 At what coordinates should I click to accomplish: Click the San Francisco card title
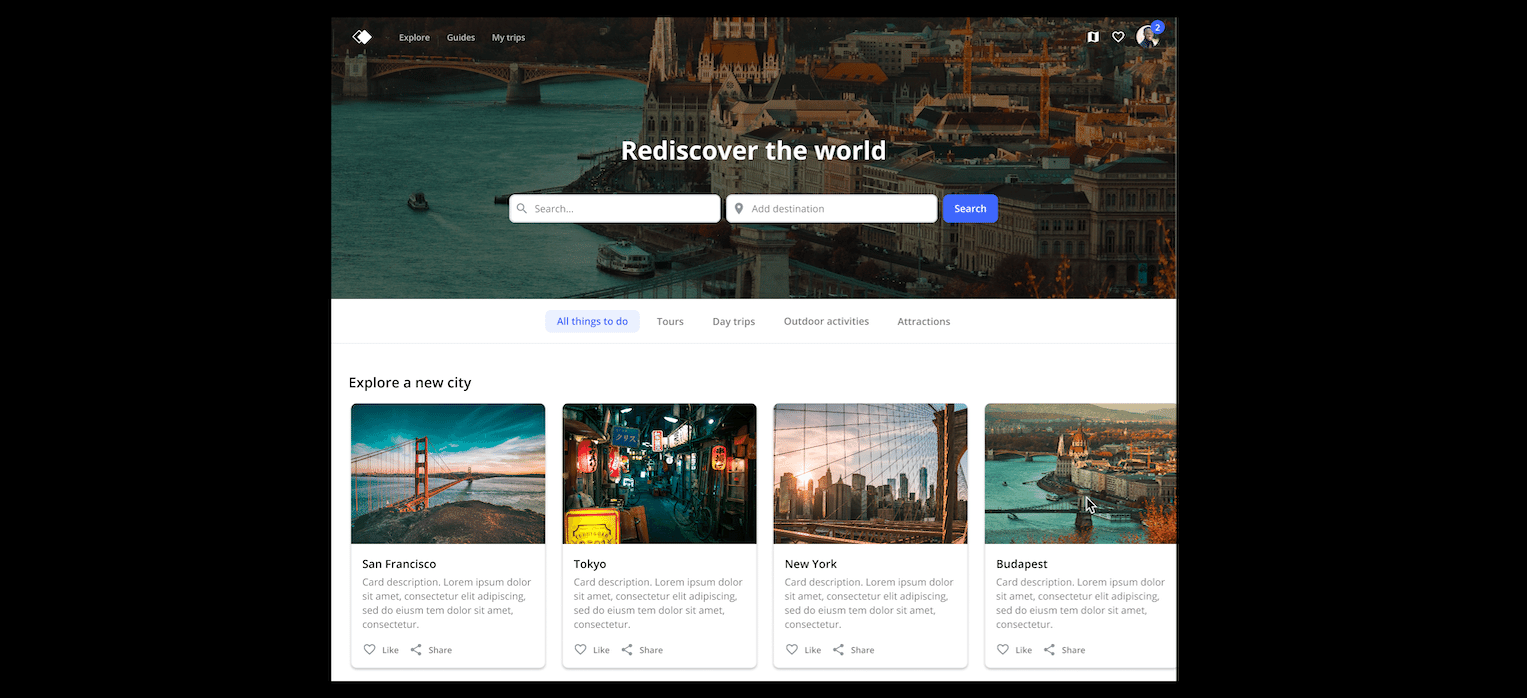pyautogui.click(x=399, y=564)
